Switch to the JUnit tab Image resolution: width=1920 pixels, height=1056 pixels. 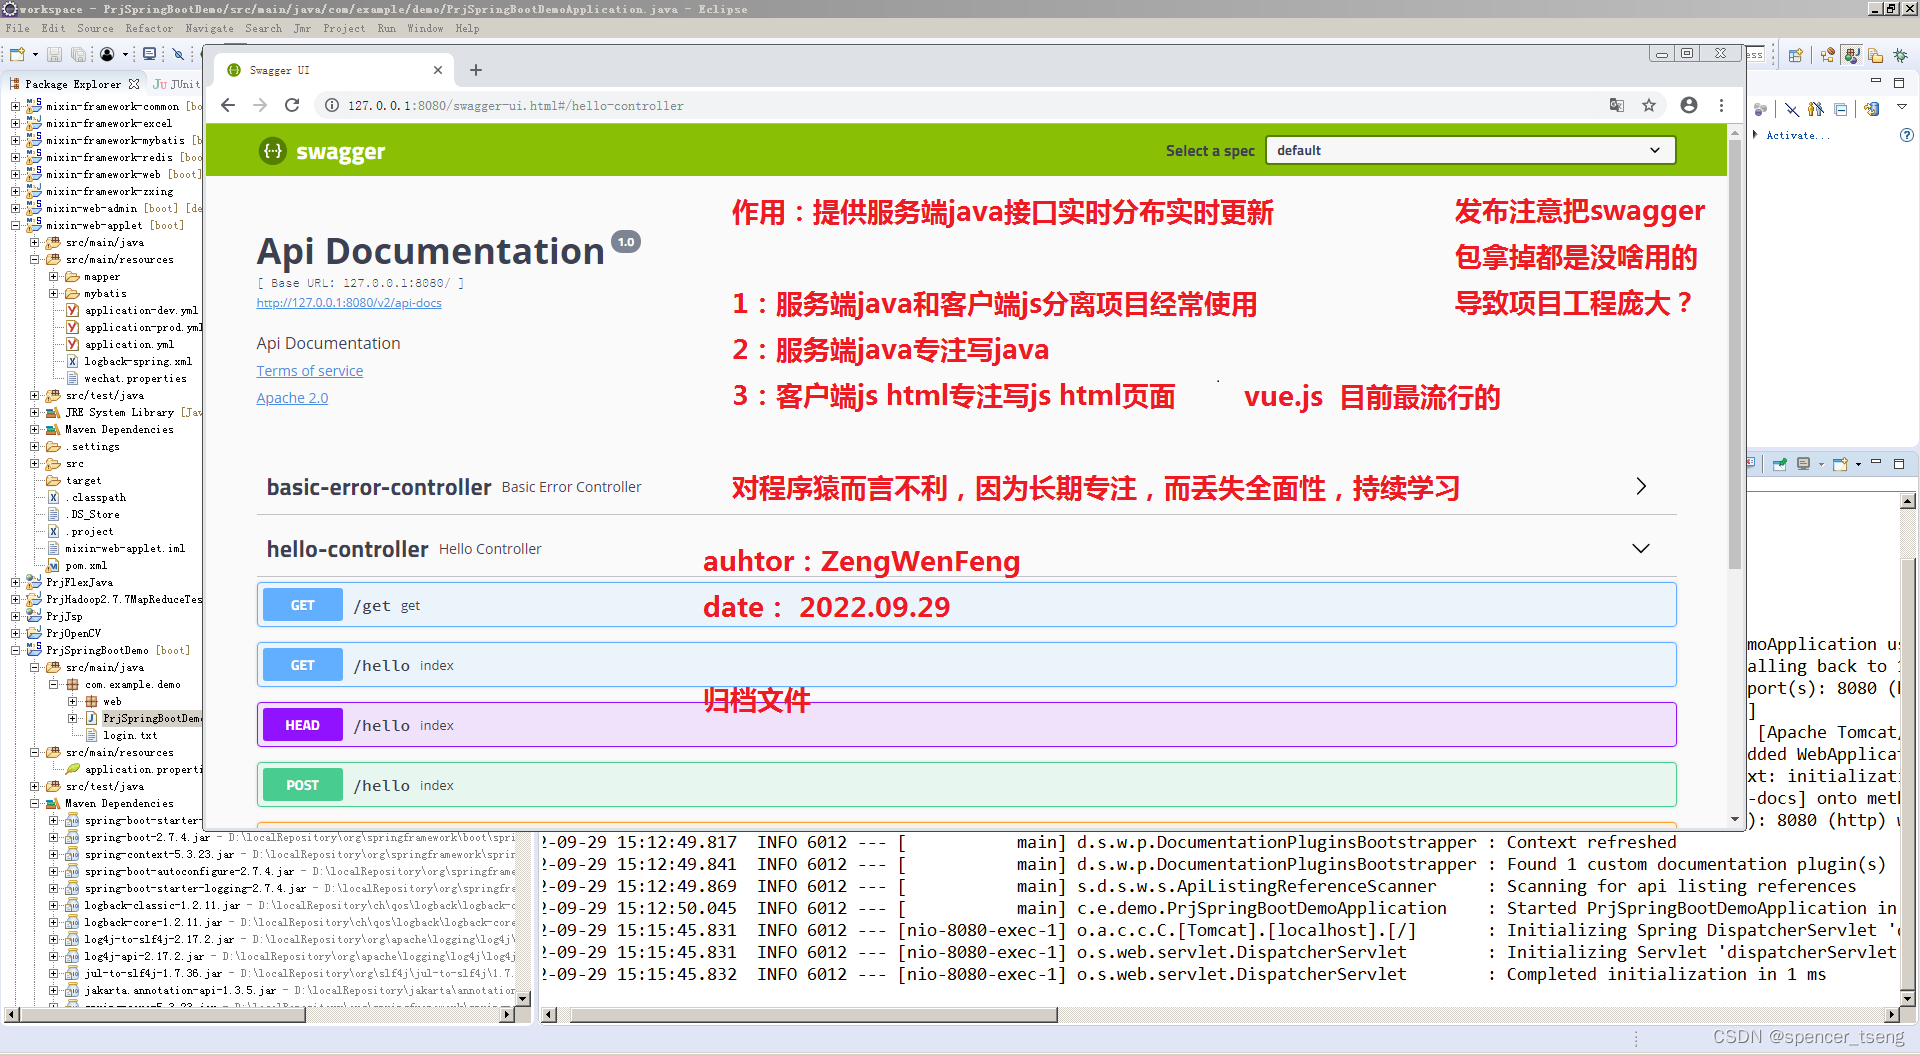(176, 83)
